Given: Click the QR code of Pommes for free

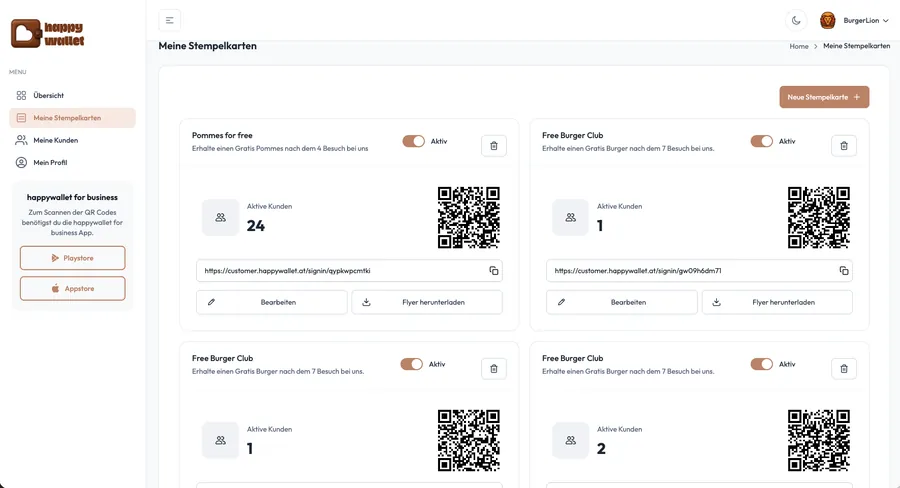Looking at the screenshot, I should point(468,217).
